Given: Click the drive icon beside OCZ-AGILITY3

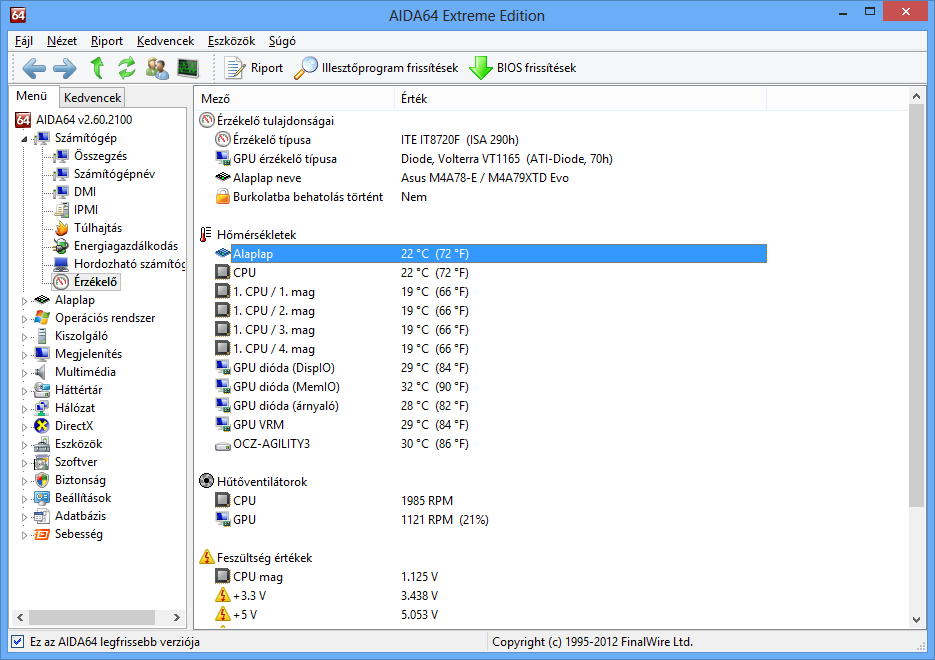Looking at the screenshot, I should coord(222,445).
